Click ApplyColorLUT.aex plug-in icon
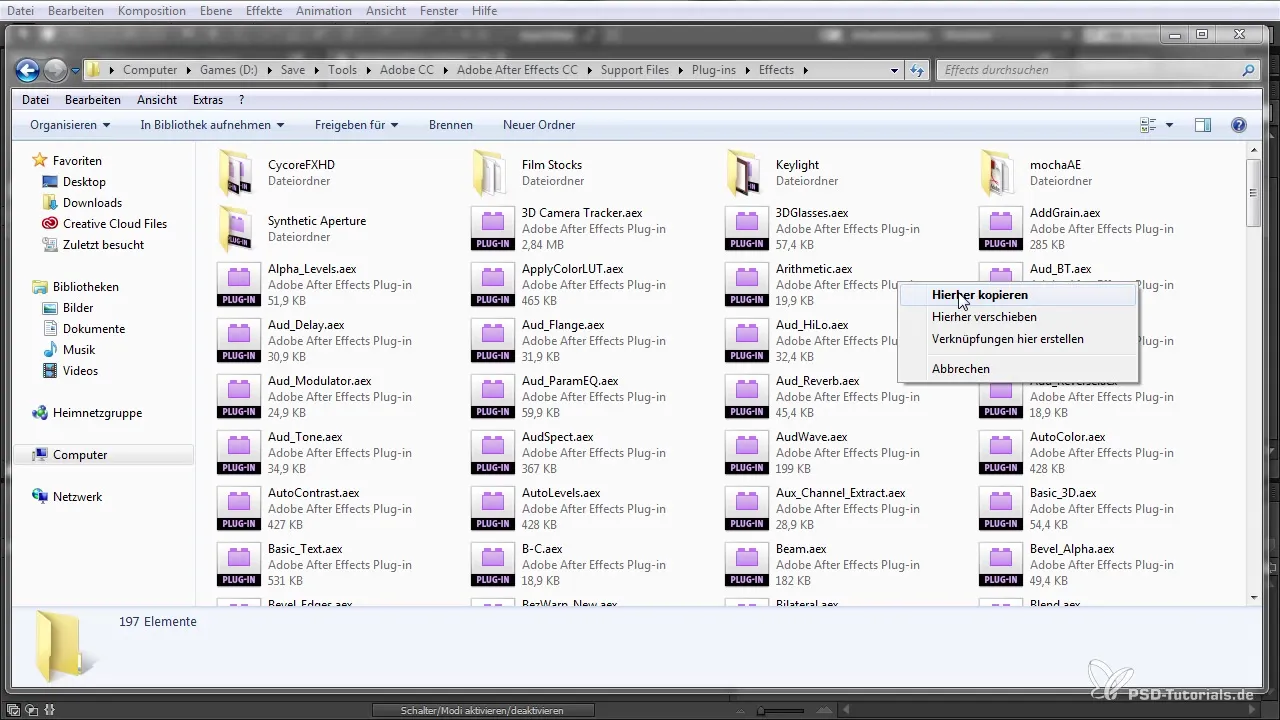The height and width of the screenshot is (720, 1280). (x=492, y=285)
